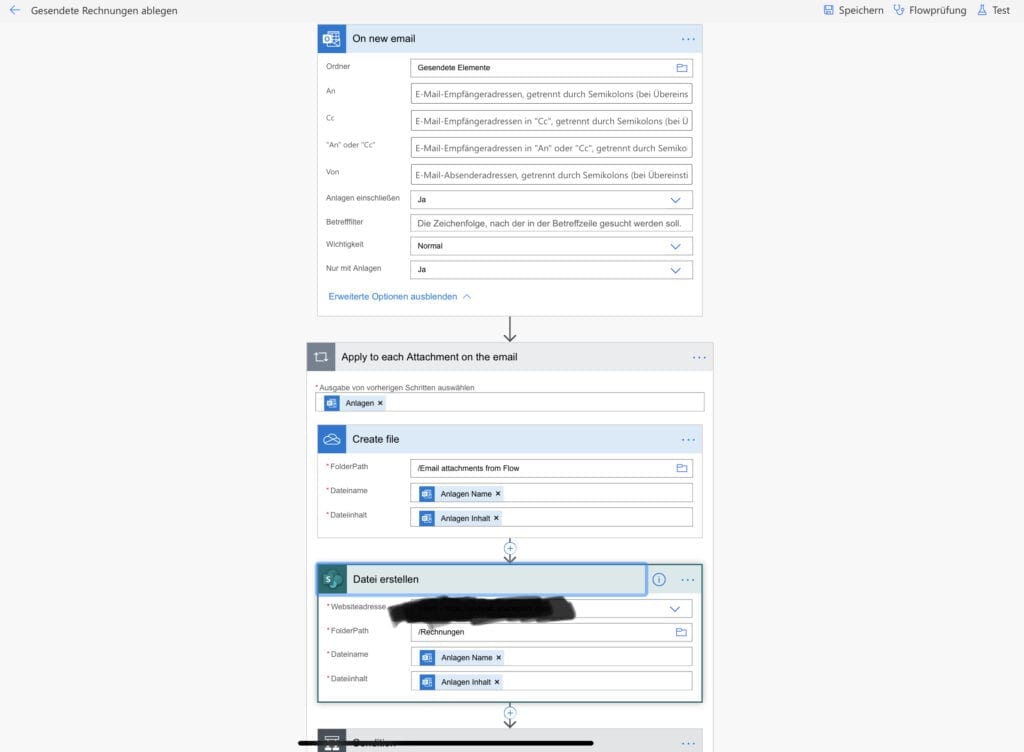The image size is (1024, 752).
Task: Start Test in top toolbar
Action: pyautogui.click(x=993, y=10)
